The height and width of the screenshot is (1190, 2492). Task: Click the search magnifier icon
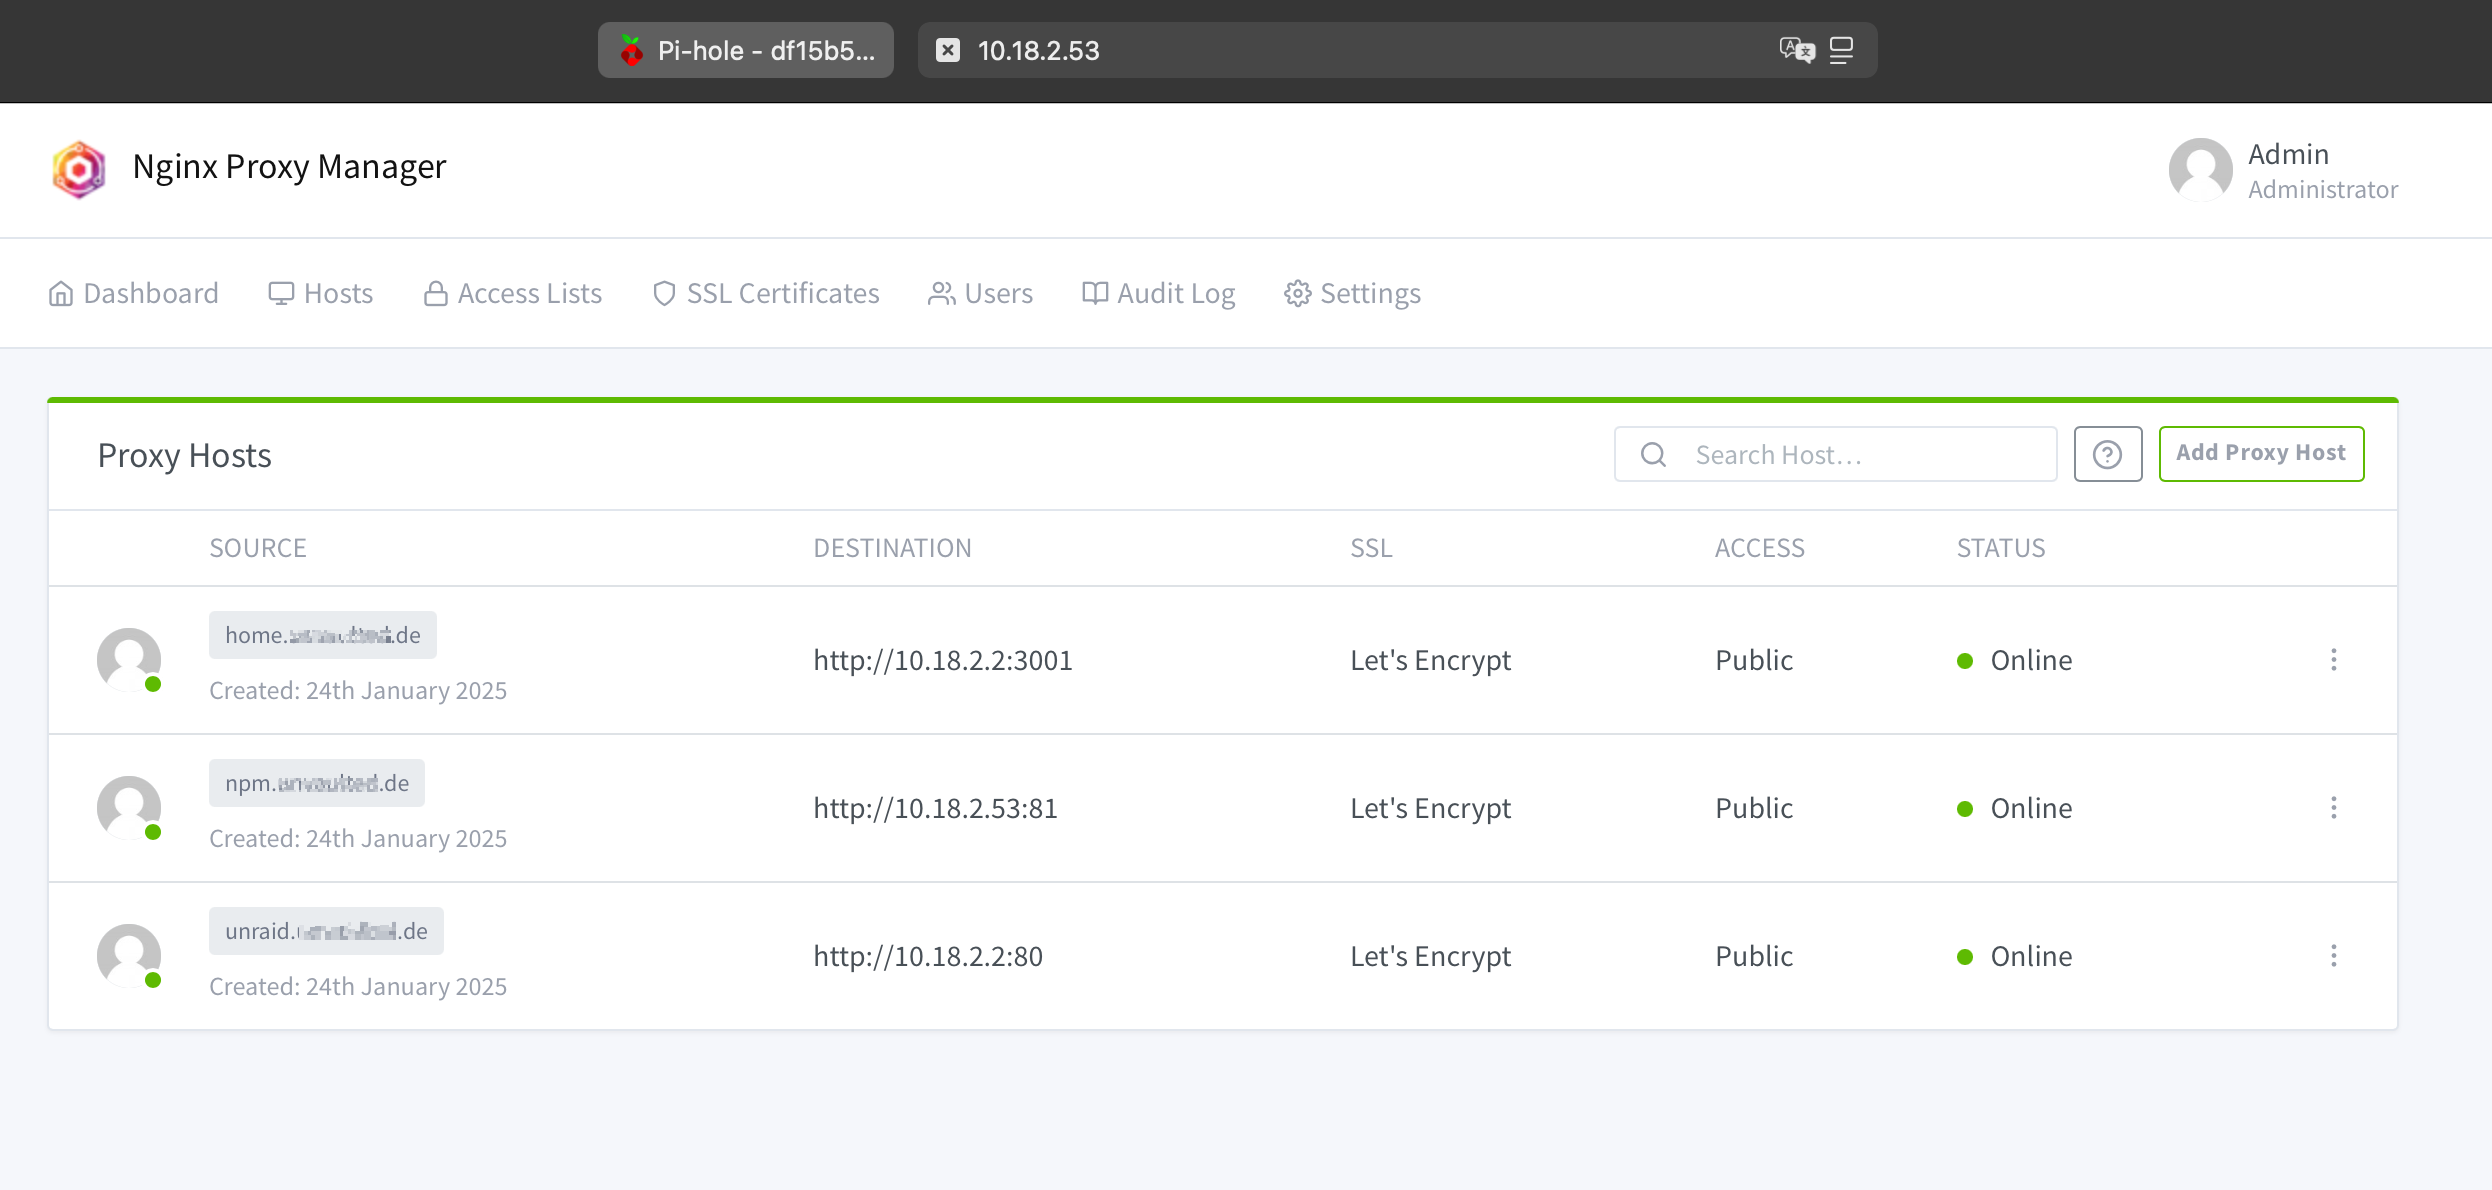[1654, 455]
